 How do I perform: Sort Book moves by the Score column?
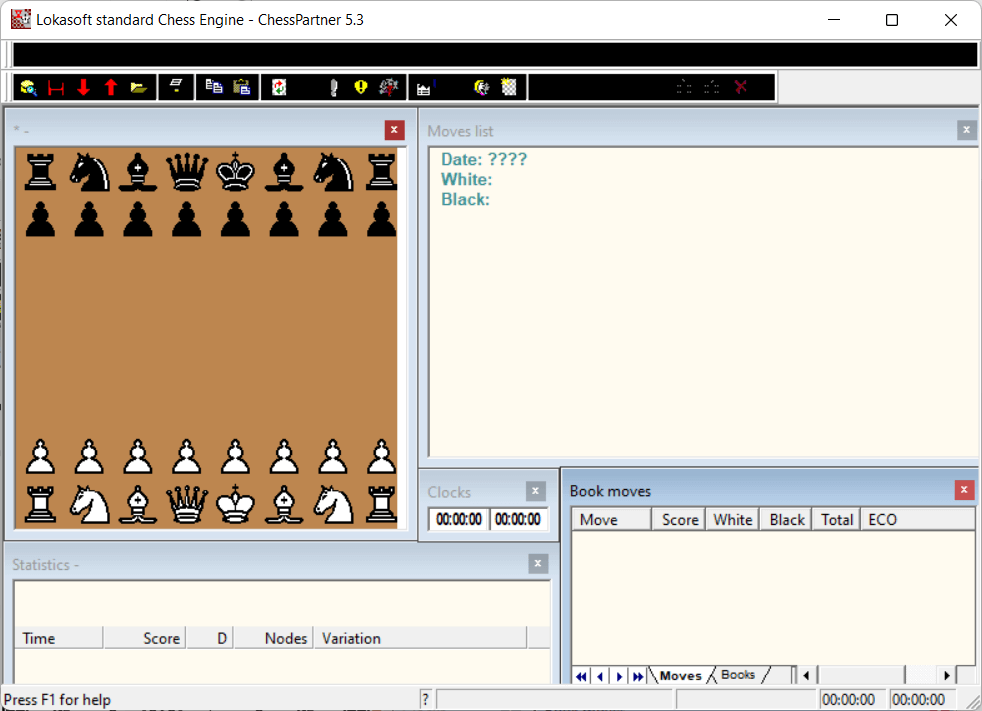pos(679,520)
